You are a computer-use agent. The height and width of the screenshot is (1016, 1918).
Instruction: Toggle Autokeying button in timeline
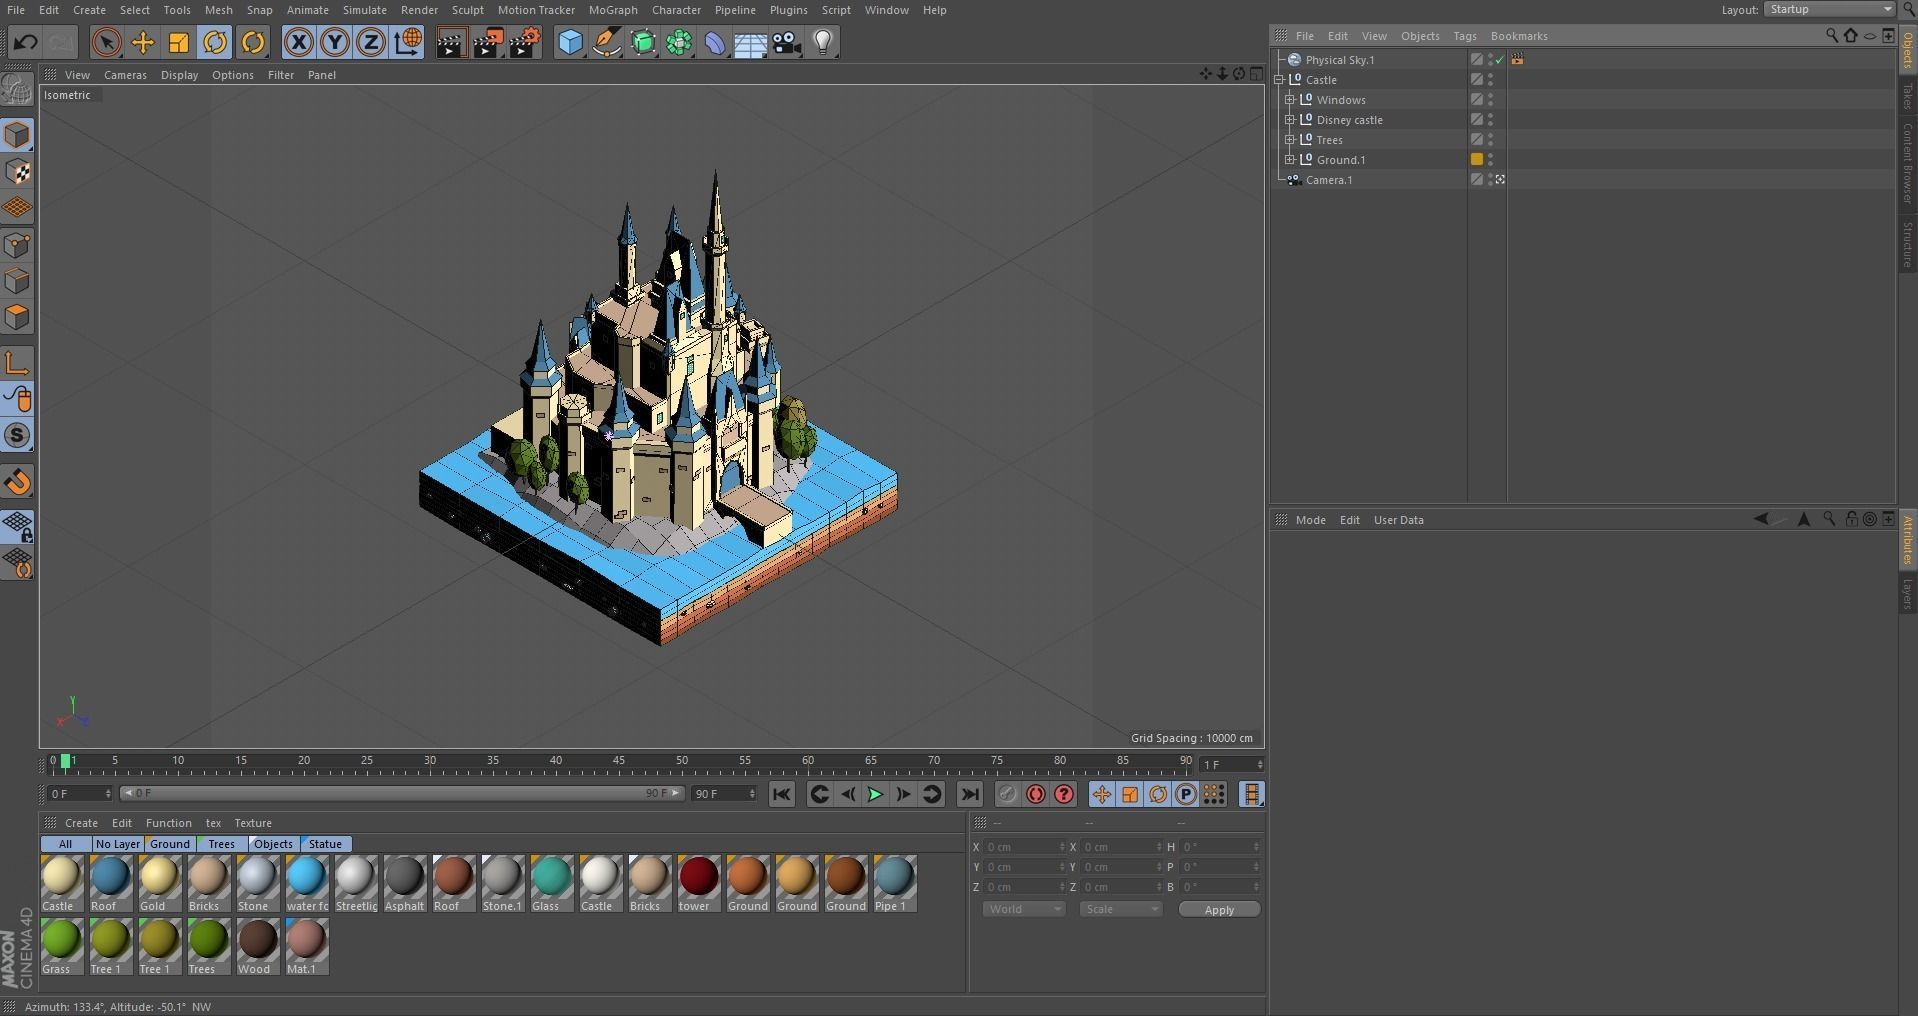[1036, 794]
